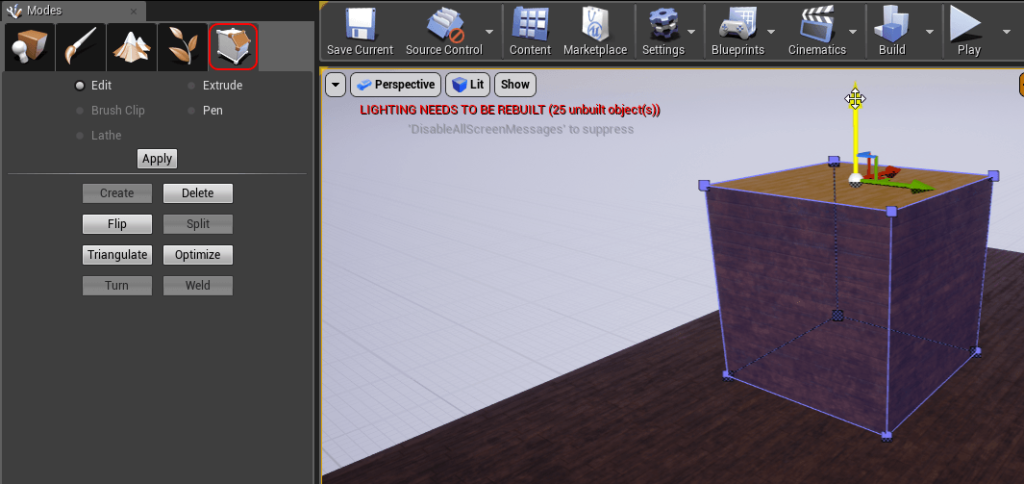Screen dimensions: 1024x484
Task: Click the Triangulate button
Action: click(117, 255)
